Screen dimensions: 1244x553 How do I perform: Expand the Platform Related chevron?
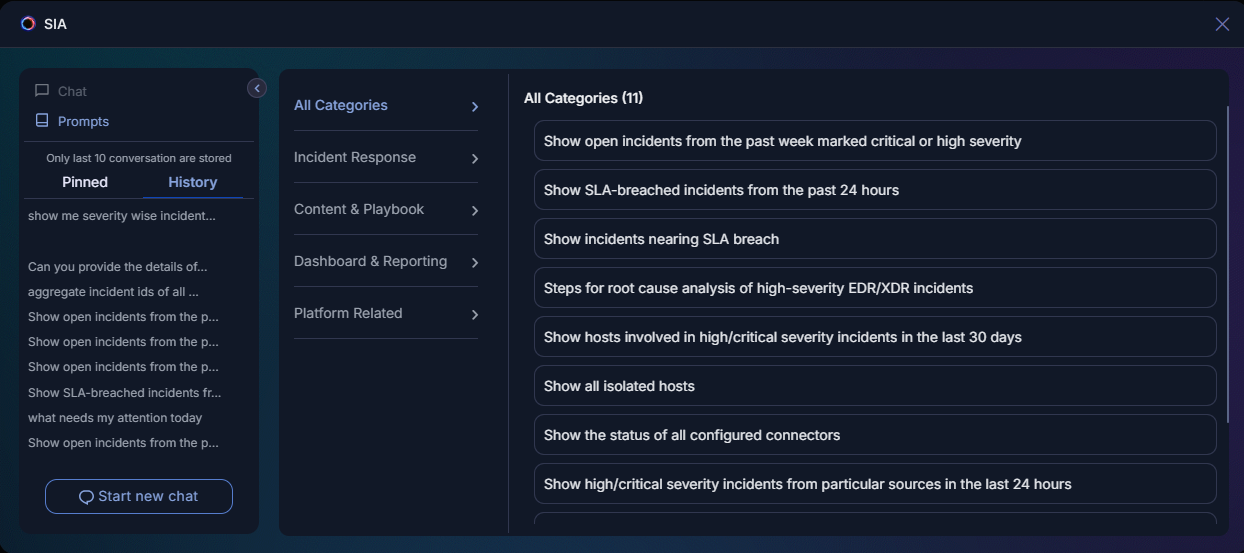click(x=475, y=315)
